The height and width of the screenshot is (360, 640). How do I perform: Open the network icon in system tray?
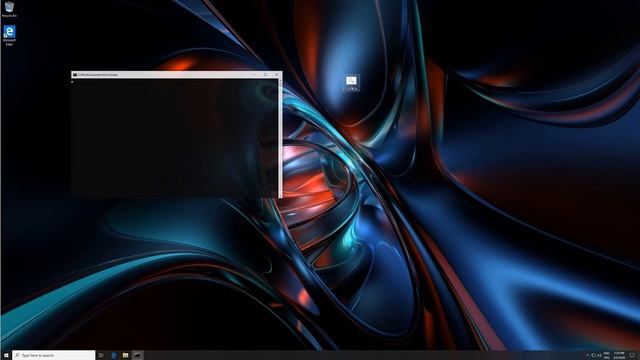593,356
